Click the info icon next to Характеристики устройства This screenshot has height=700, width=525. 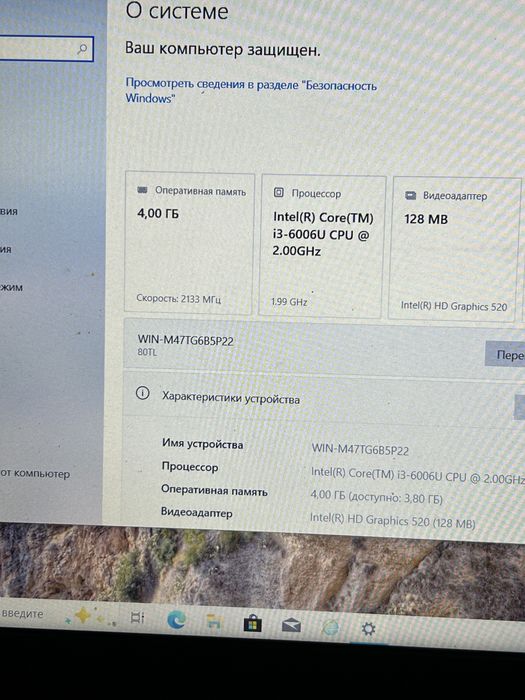[x=142, y=393]
